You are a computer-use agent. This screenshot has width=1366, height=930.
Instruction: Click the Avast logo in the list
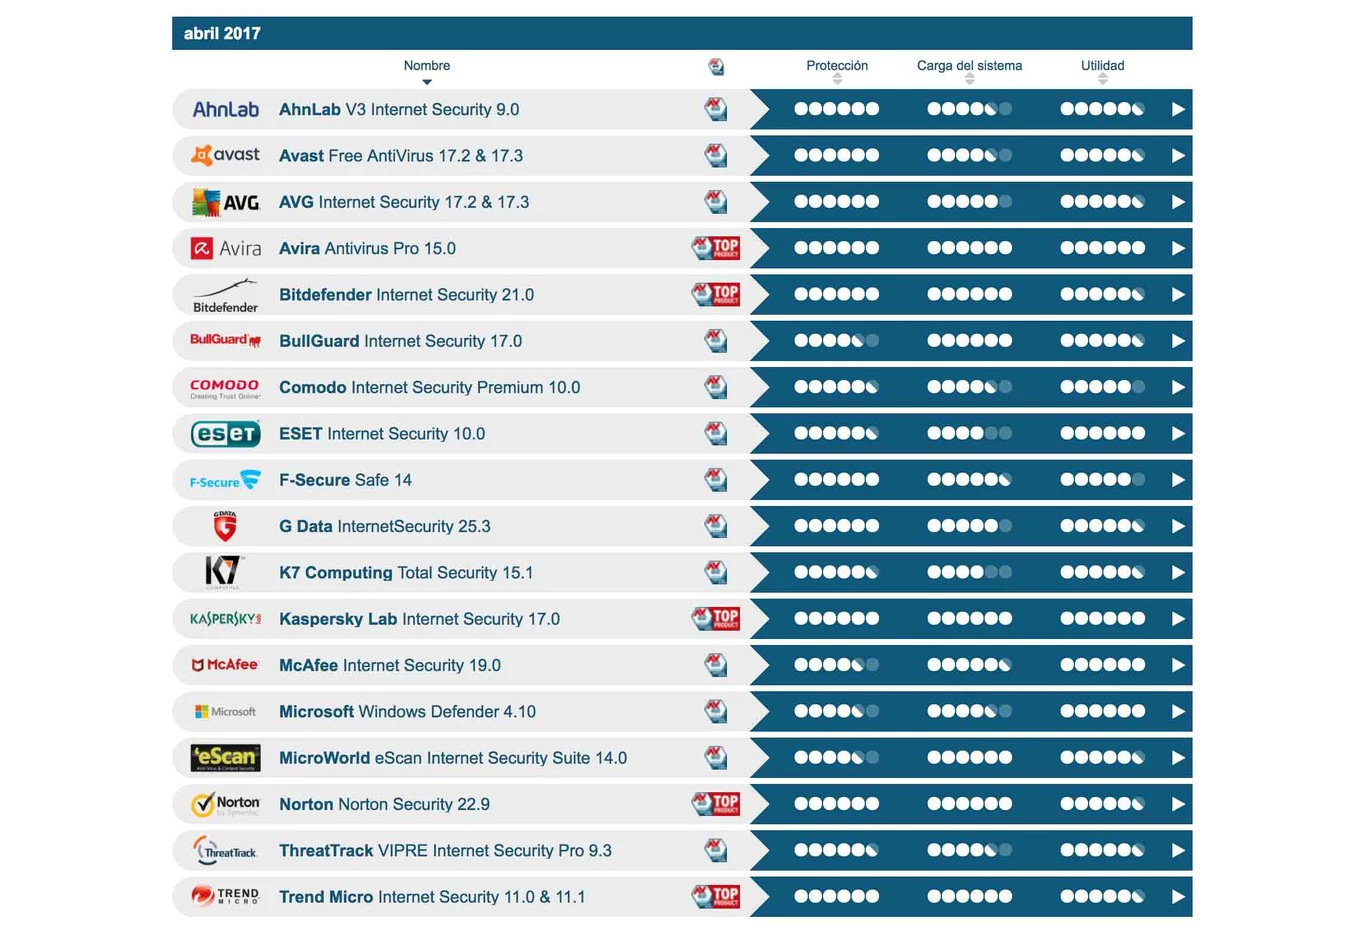[225, 156]
